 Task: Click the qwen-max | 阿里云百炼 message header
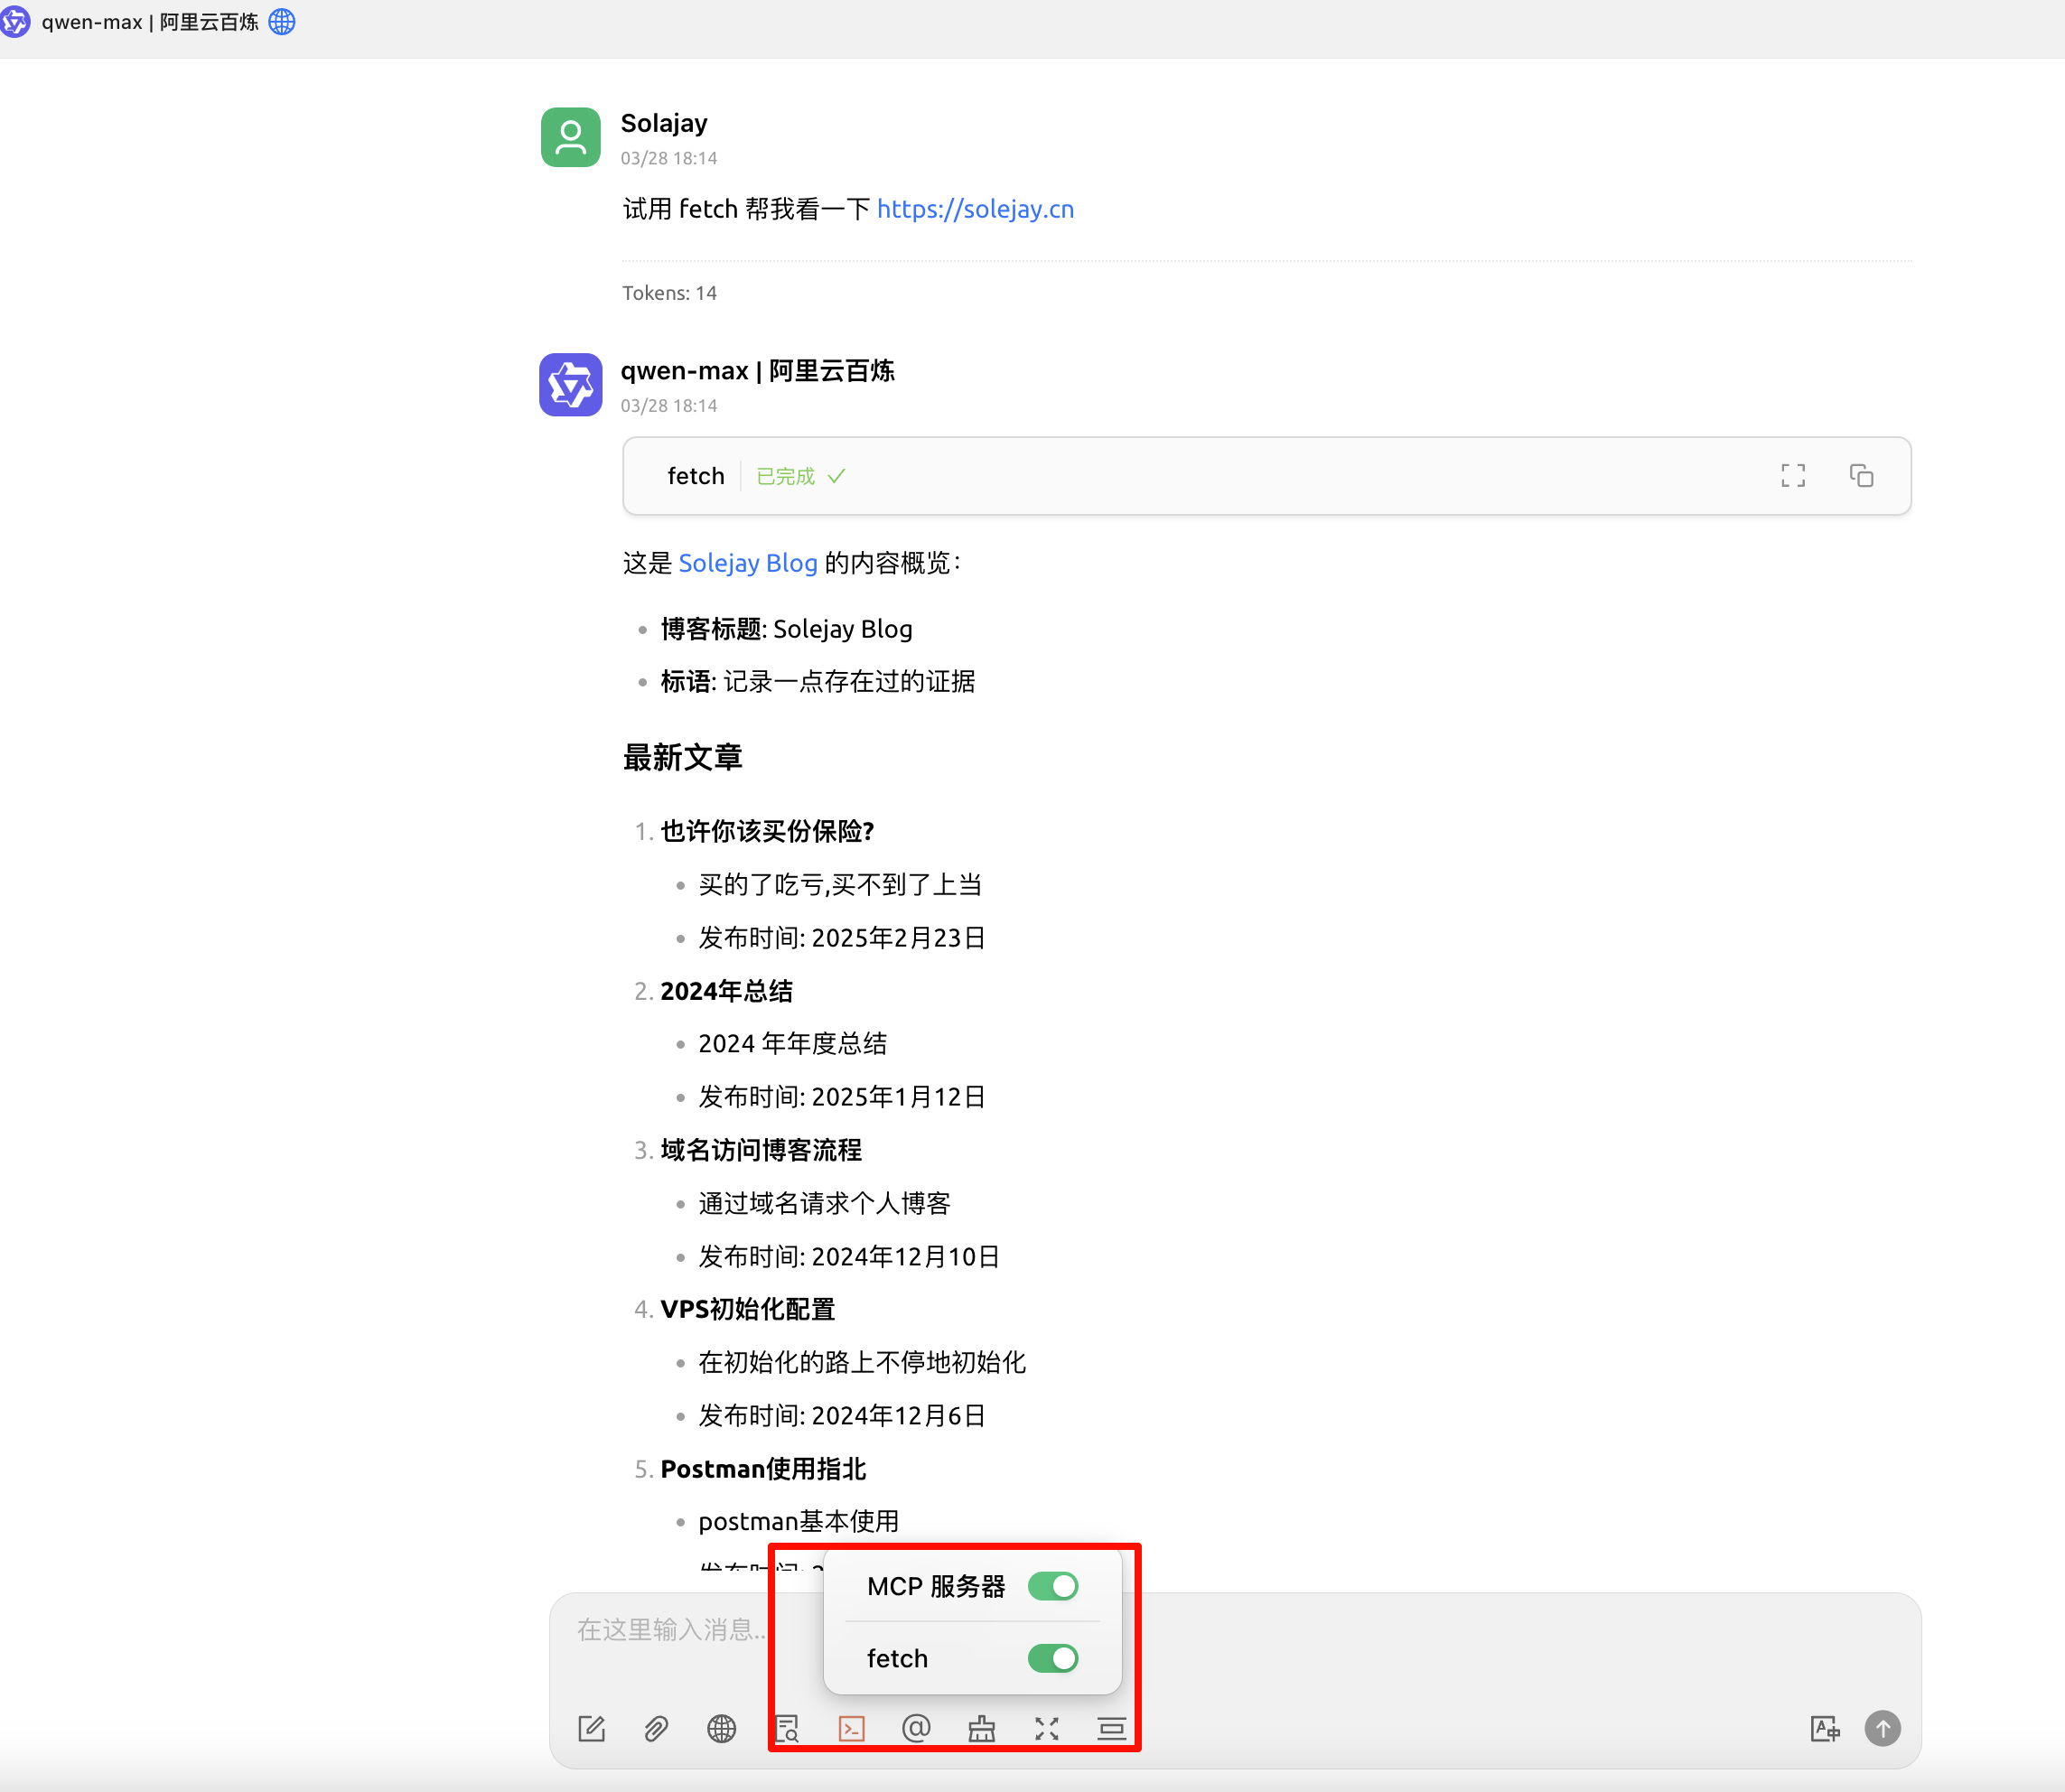click(x=757, y=371)
